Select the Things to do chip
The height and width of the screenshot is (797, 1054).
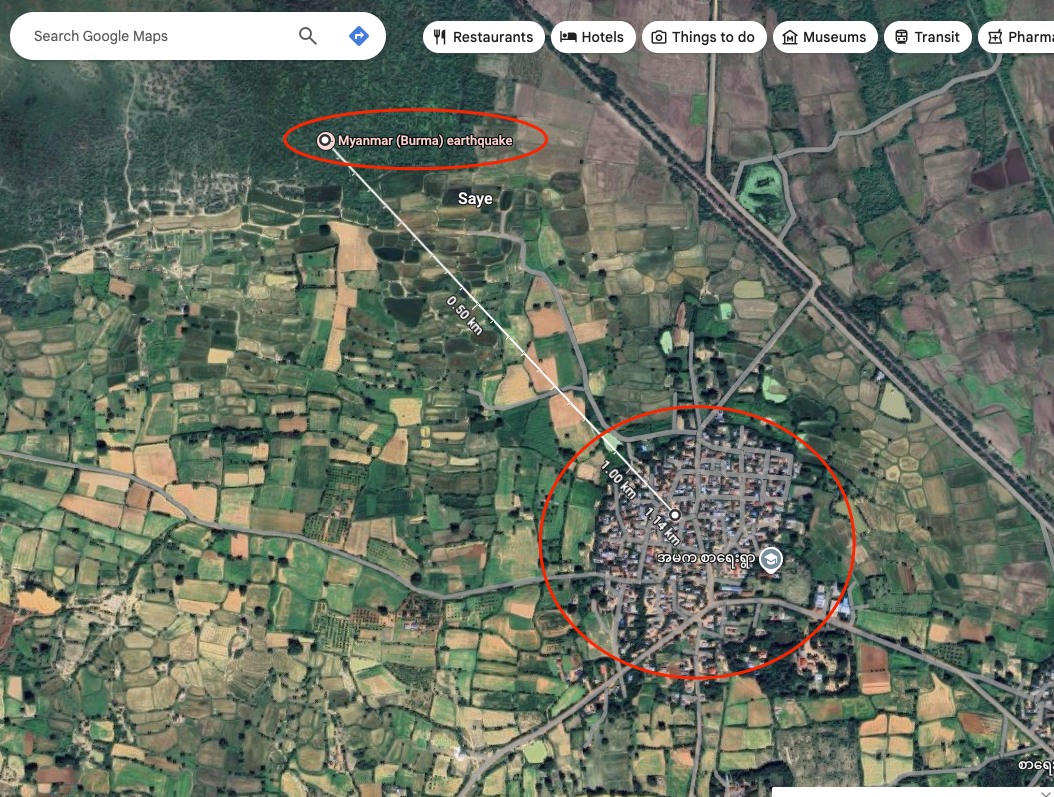[x=704, y=37]
